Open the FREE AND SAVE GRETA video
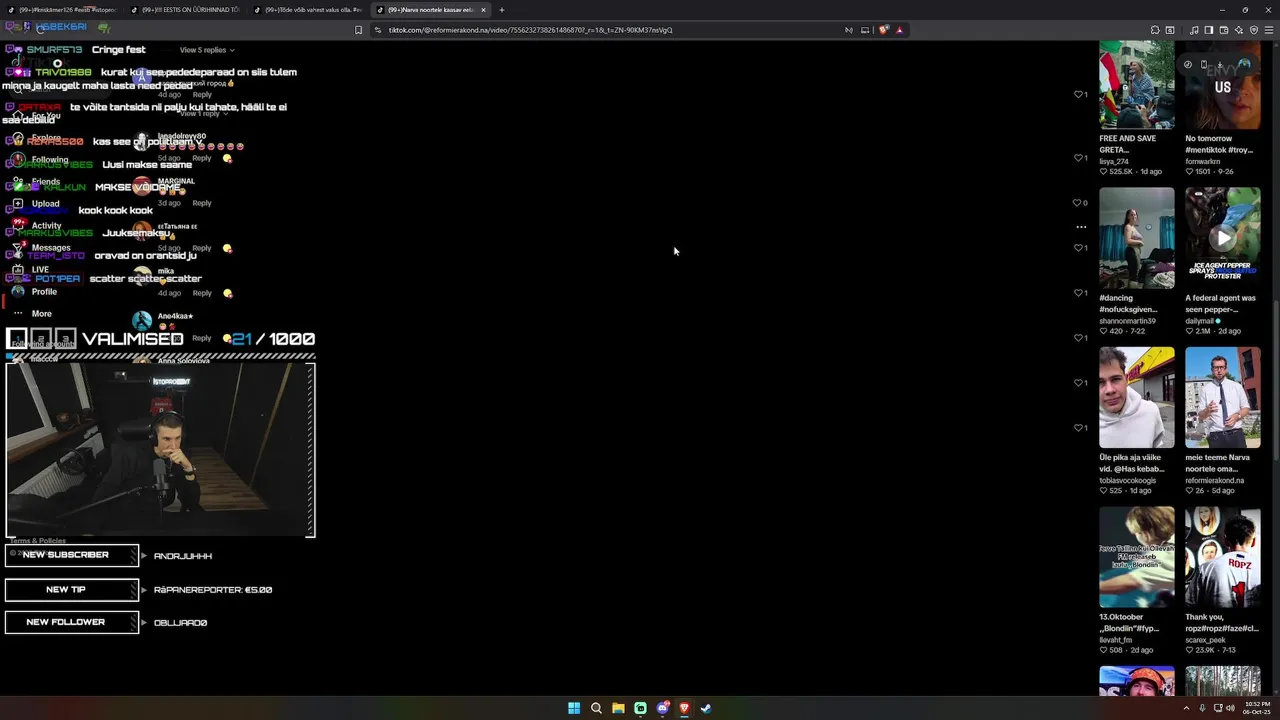The height and width of the screenshot is (720, 1280). click(1137, 84)
